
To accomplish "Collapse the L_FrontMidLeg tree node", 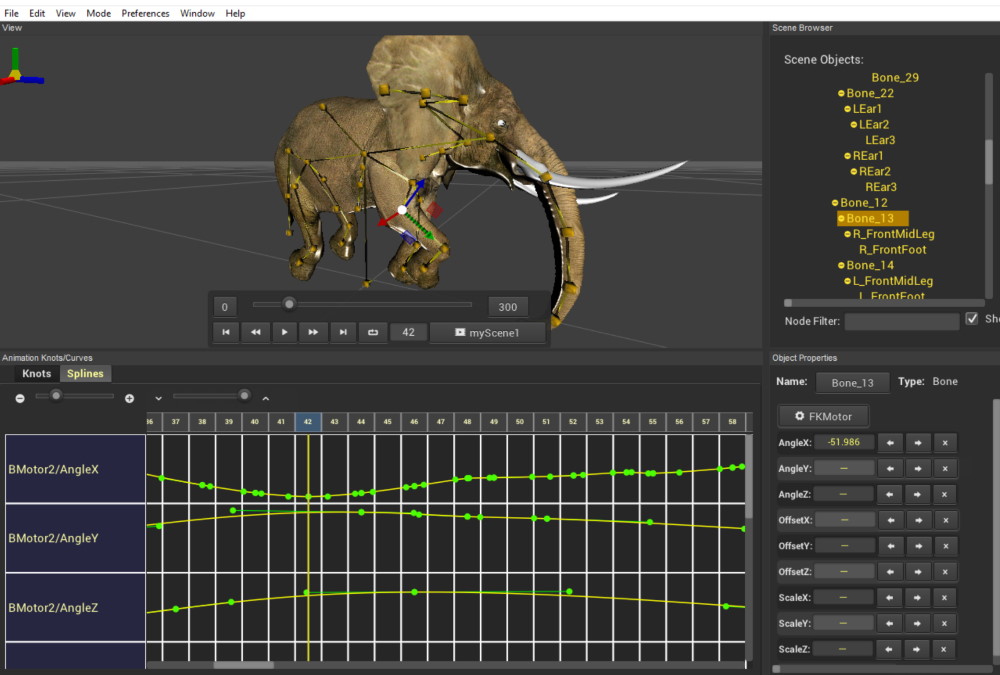I will coord(848,281).
